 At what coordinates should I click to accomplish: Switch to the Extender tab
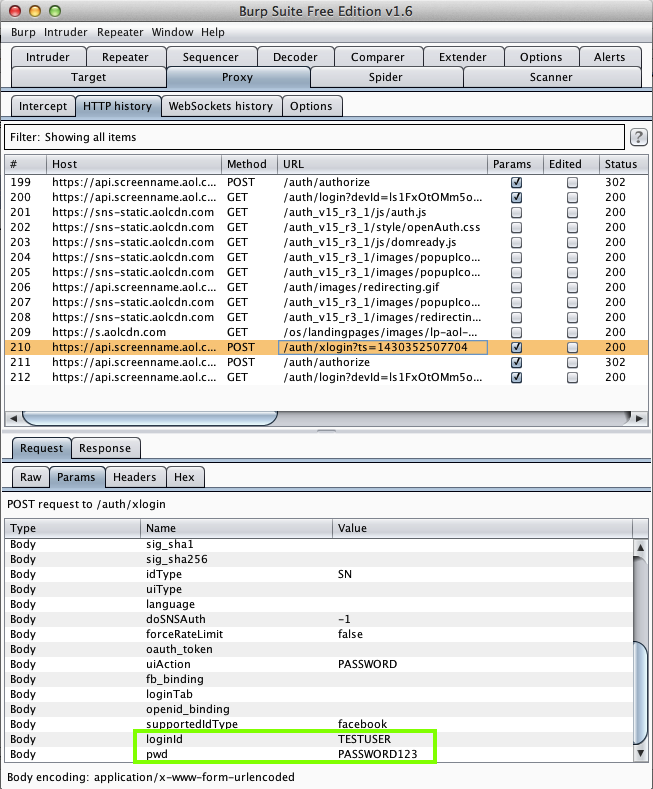point(463,57)
